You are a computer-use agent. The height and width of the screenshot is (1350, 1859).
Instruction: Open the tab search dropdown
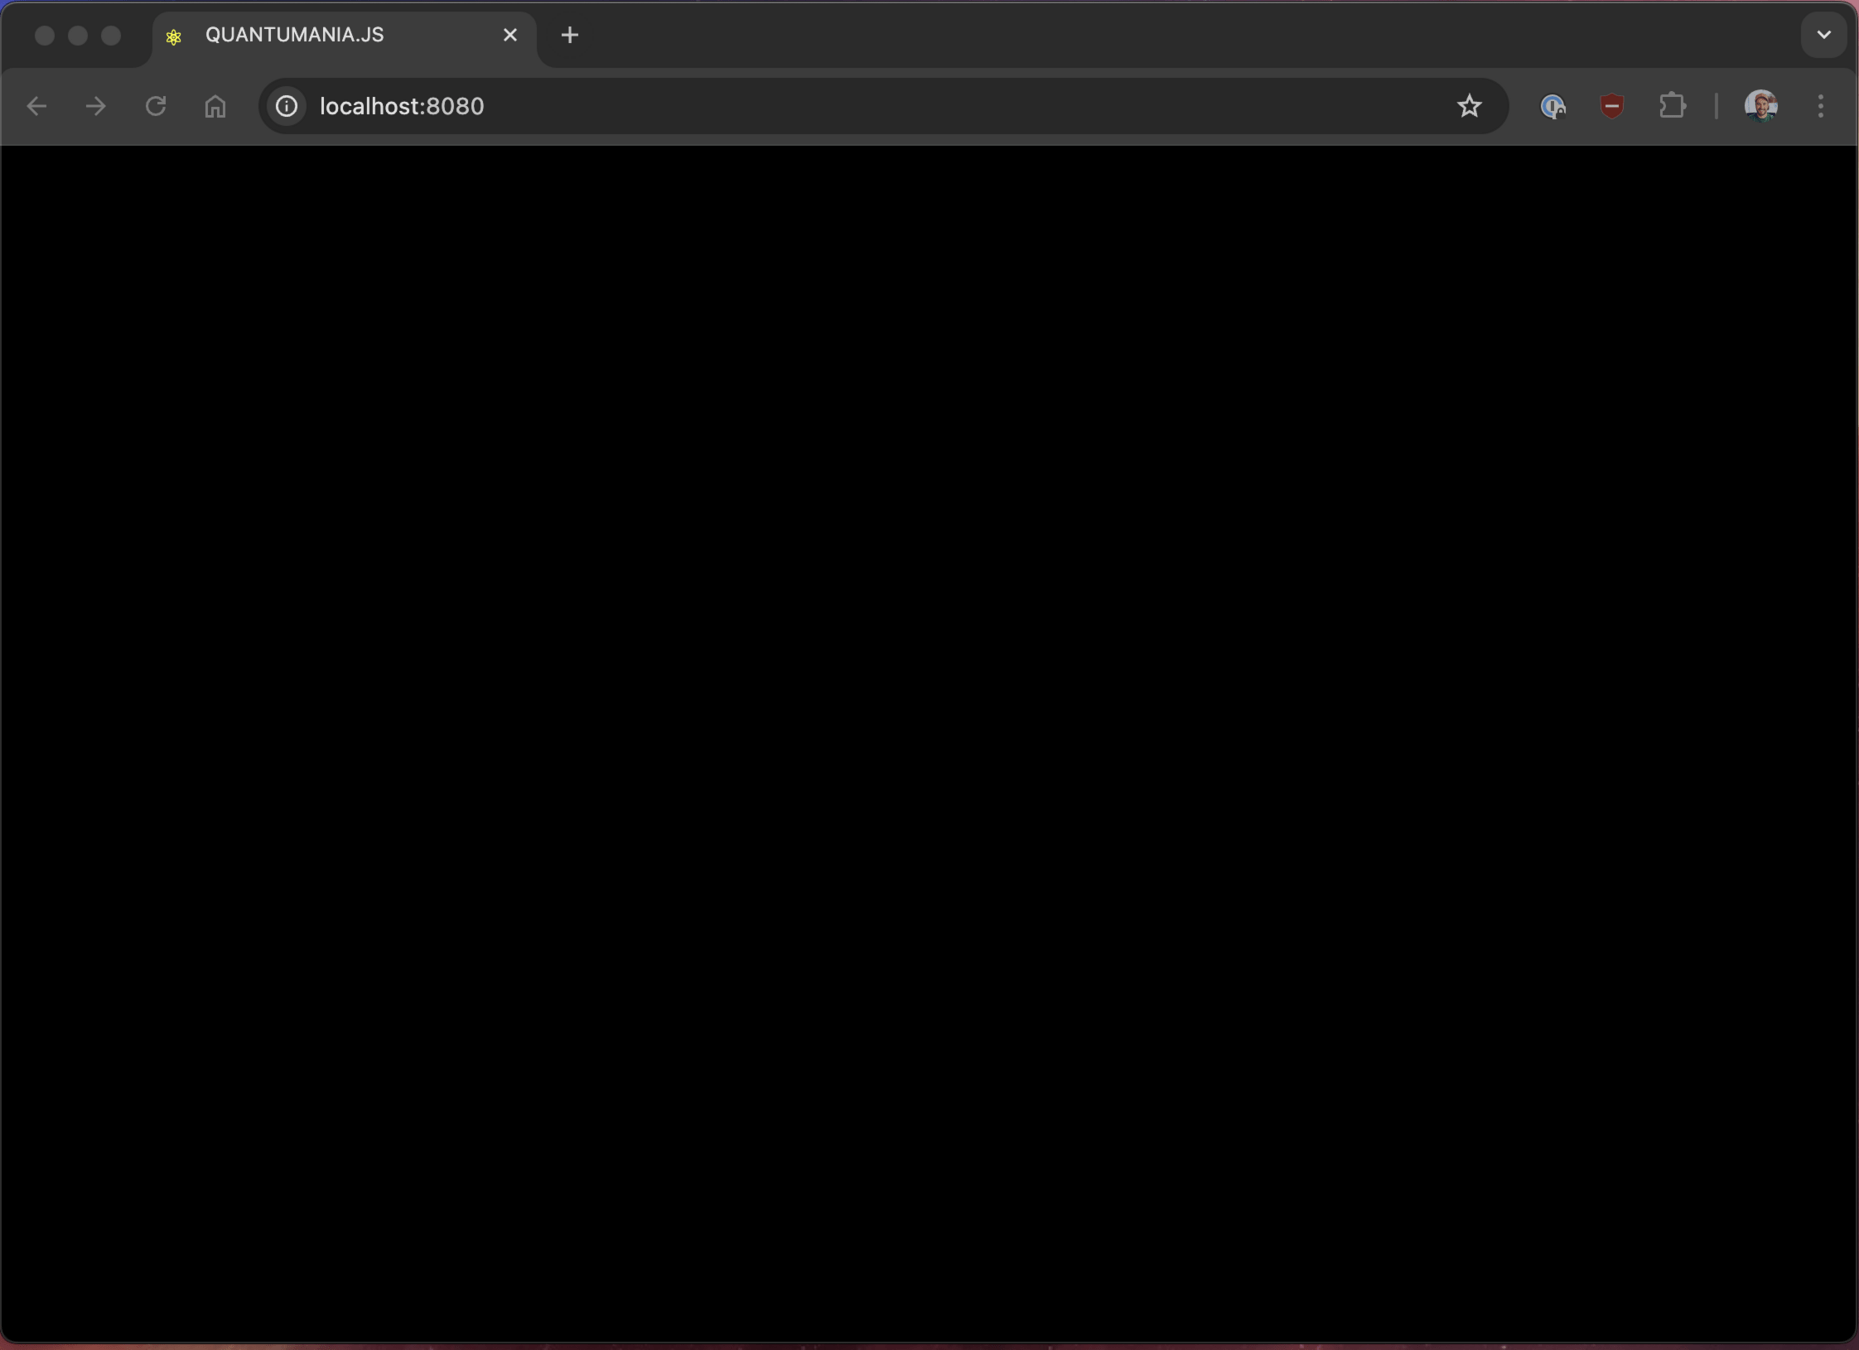click(1824, 35)
